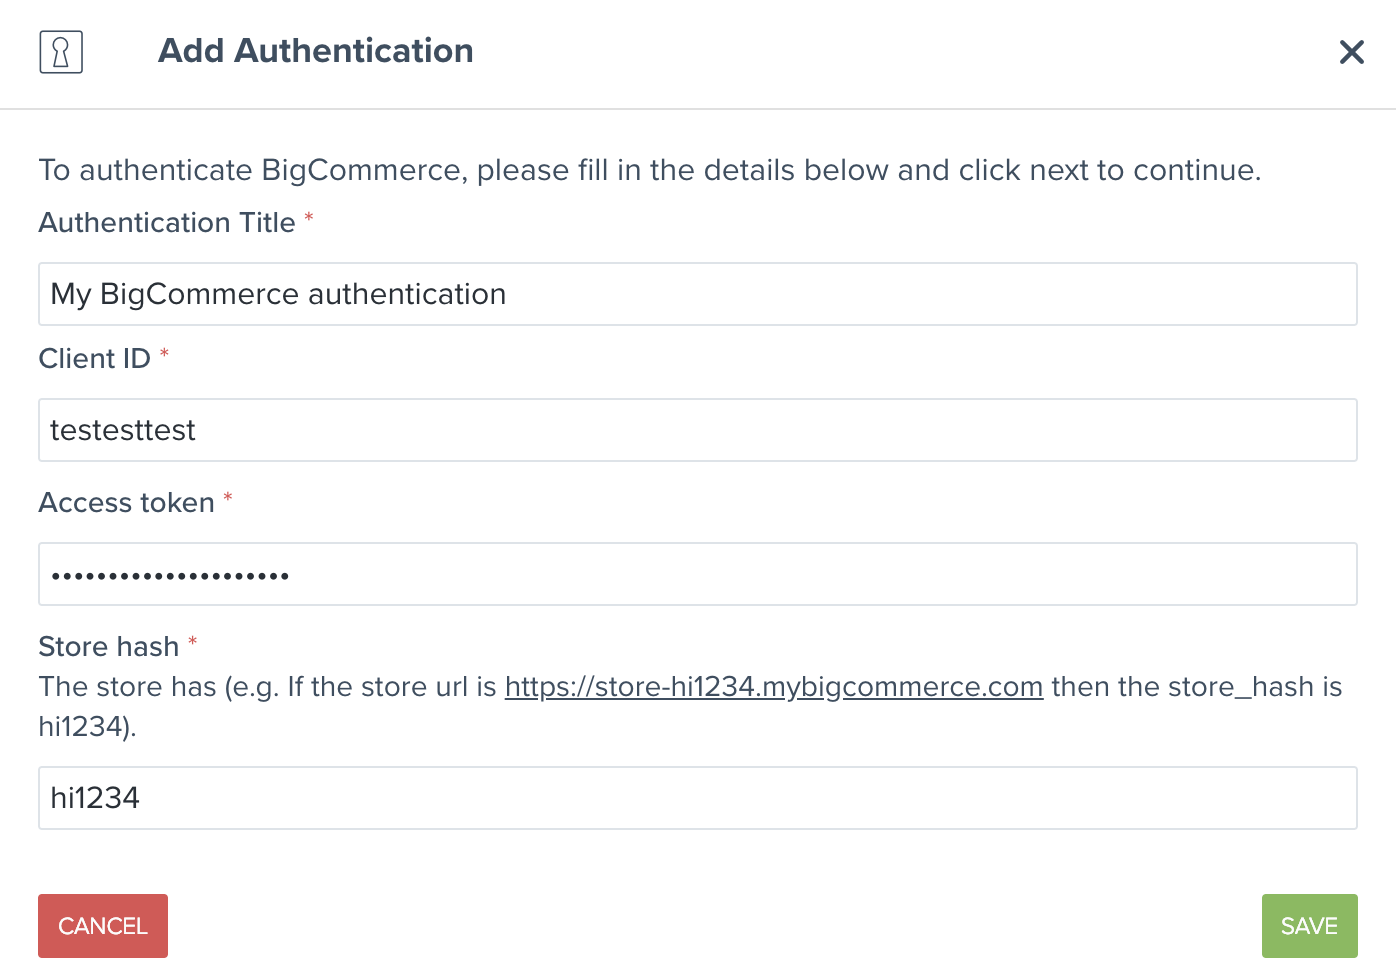Select the Store hash input box
The image size is (1396, 980).
tap(697, 798)
